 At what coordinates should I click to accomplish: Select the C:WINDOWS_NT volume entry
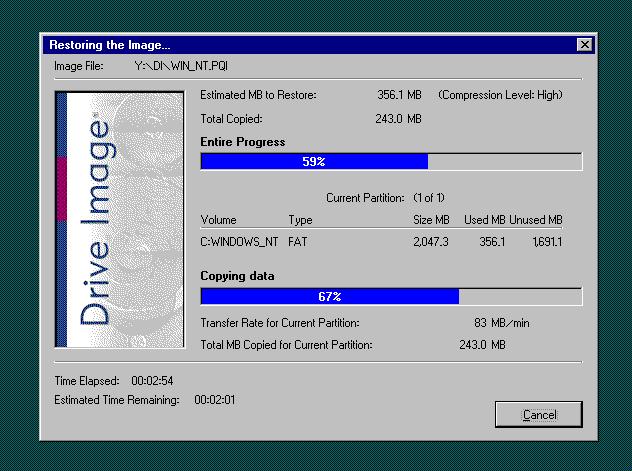click(239, 242)
